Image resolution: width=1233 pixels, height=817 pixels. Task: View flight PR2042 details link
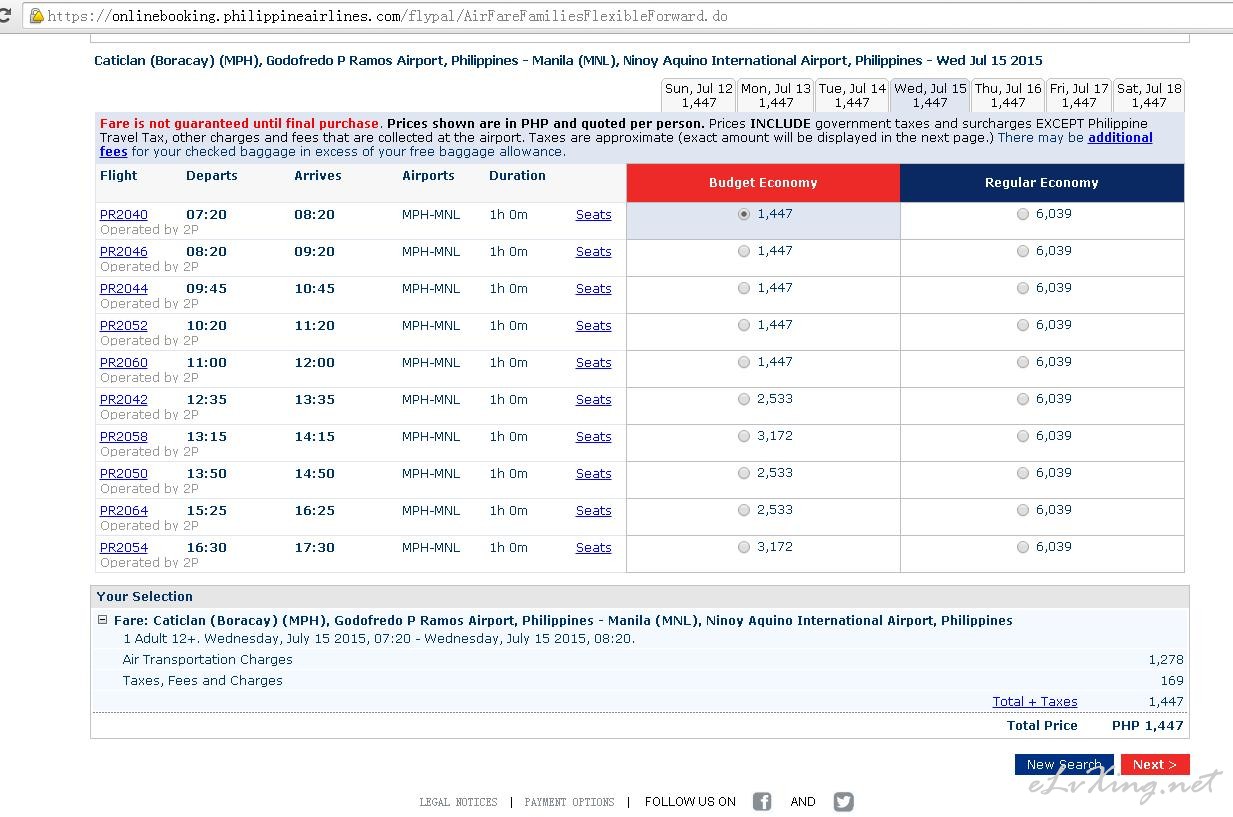coord(124,400)
